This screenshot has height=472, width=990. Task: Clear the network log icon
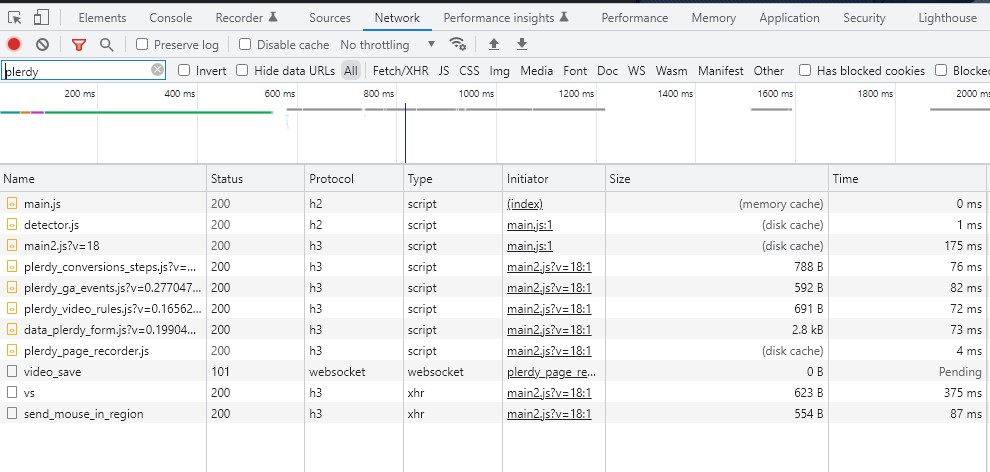(42, 44)
